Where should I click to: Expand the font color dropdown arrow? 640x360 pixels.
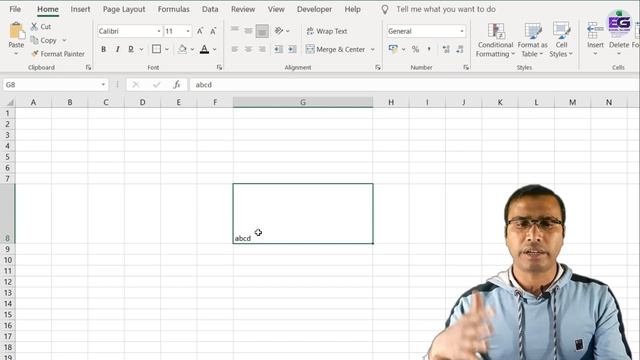coord(215,49)
